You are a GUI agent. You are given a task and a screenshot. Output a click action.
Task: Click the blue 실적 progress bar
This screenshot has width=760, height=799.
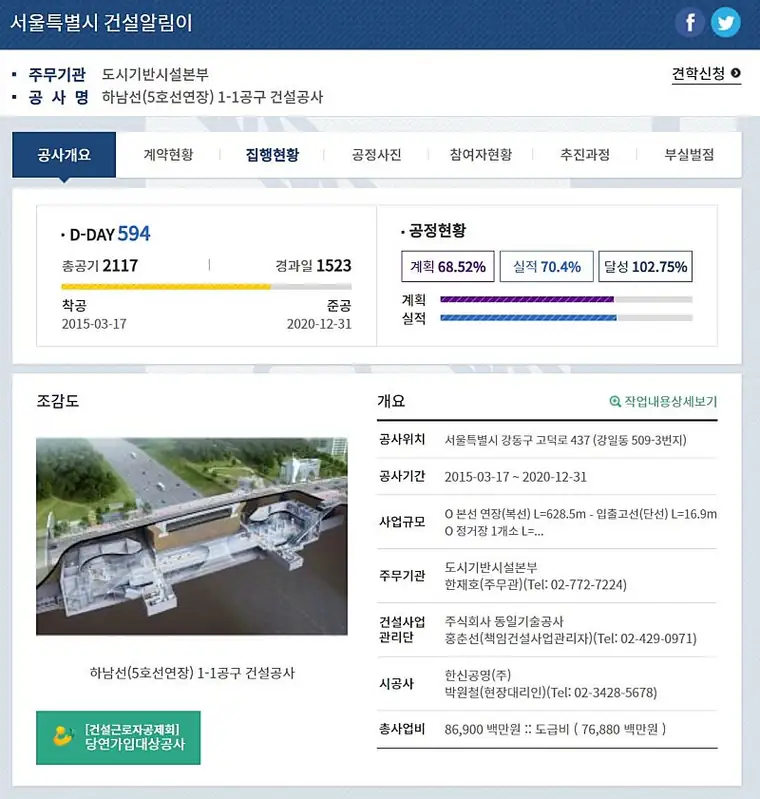click(x=566, y=318)
